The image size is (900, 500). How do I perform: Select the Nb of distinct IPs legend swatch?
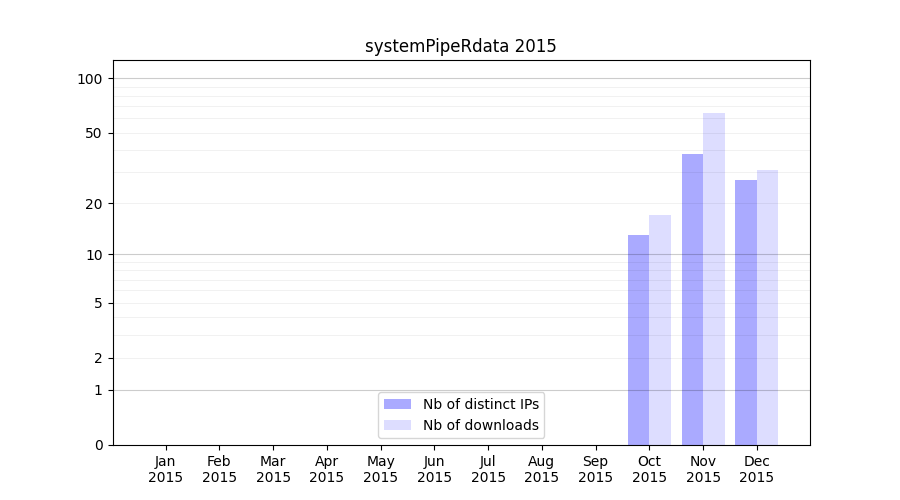click(397, 404)
